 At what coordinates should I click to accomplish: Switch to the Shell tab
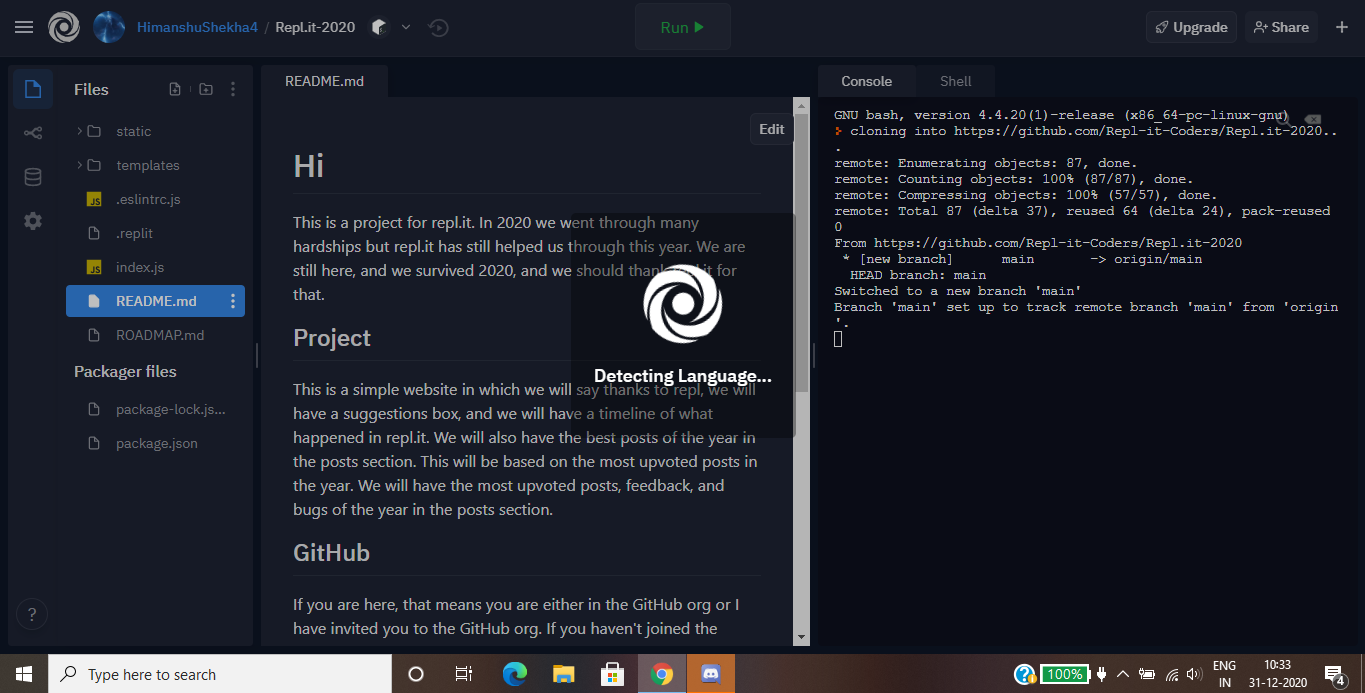(x=955, y=81)
